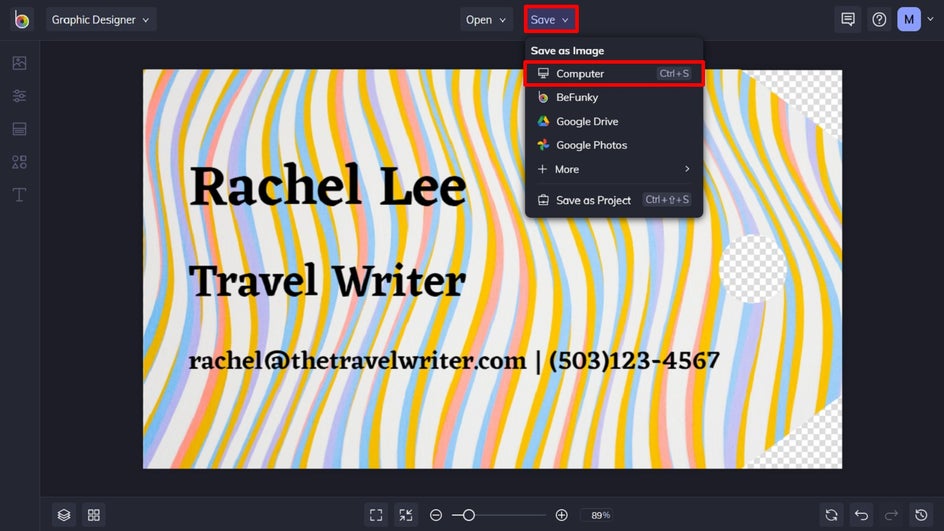Click the BeFunky logo icon
This screenshot has height=531, width=944.
pyautogui.click(x=22, y=20)
